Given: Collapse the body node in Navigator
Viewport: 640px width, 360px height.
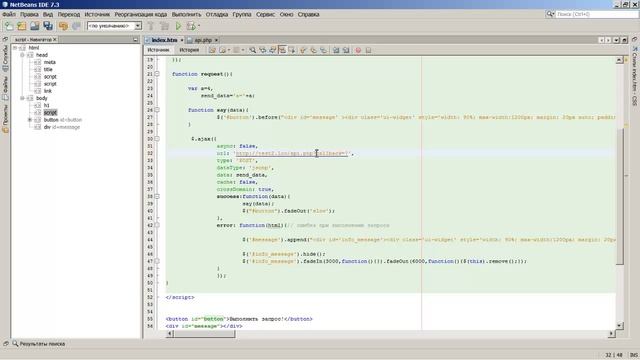Looking at the screenshot, I should [22, 98].
